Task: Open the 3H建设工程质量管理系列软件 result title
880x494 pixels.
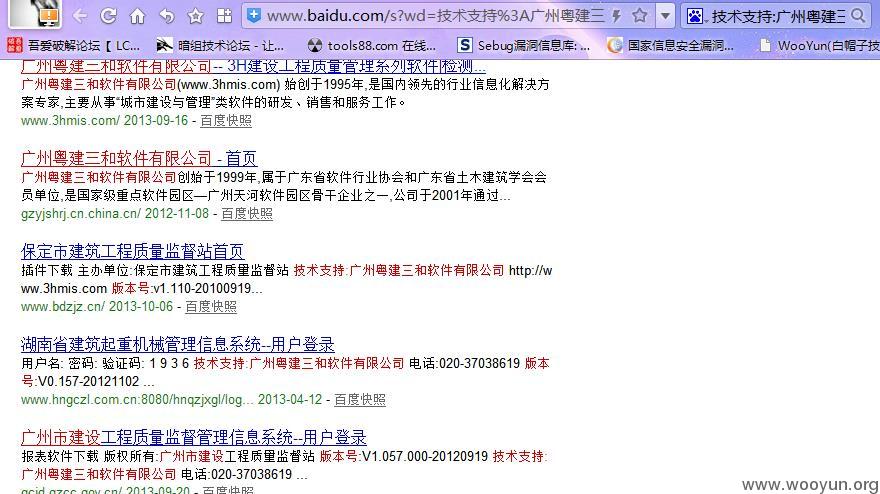Action: tap(253, 66)
